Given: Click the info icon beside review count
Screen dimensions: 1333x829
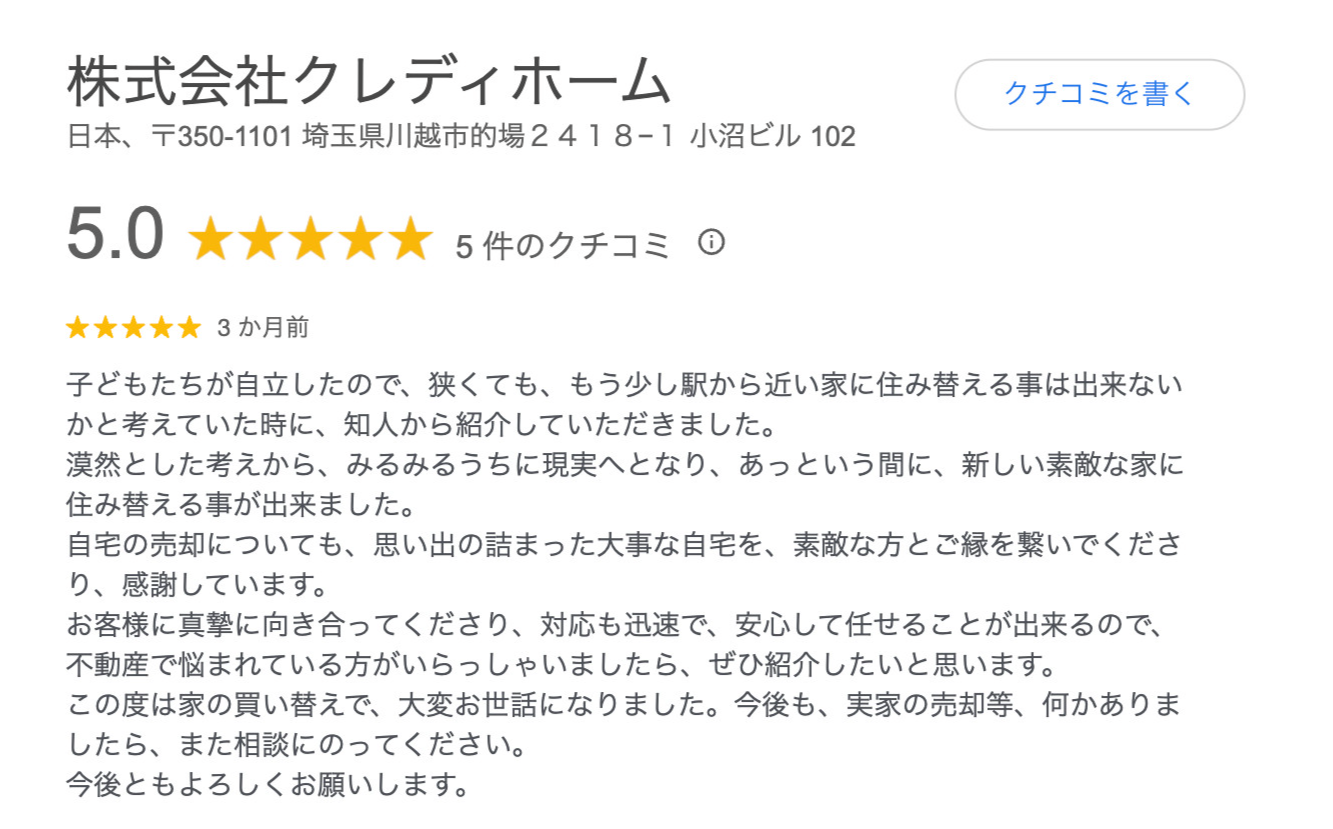Looking at the screenshot, I should pyautogui.click(x=711, y=242).
